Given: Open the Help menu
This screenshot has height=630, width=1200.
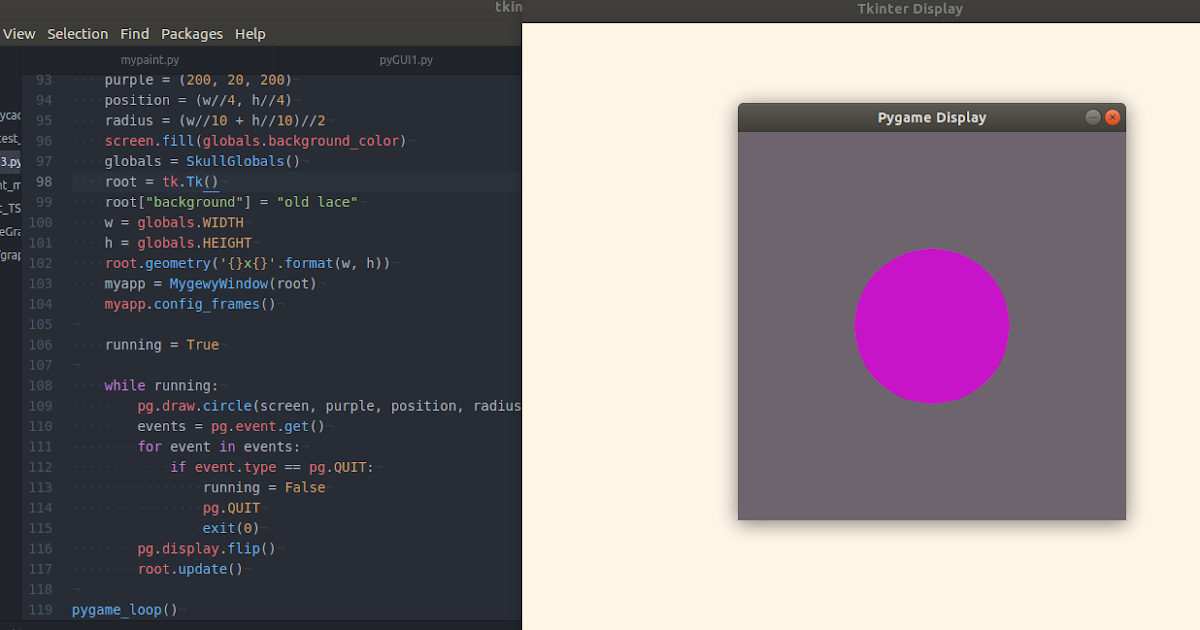Looking at the screenshot, I should tap(250, 33).
